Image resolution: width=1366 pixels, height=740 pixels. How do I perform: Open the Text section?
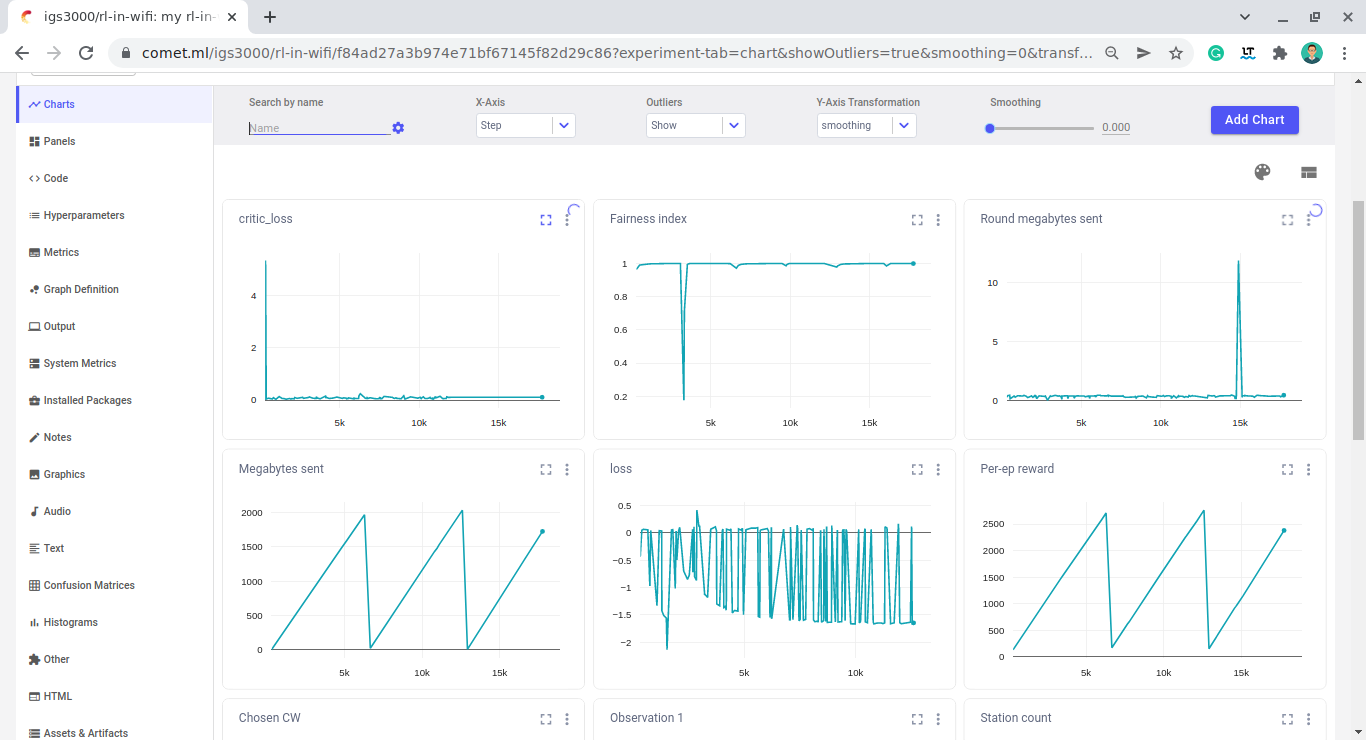(x=115, y=548)
